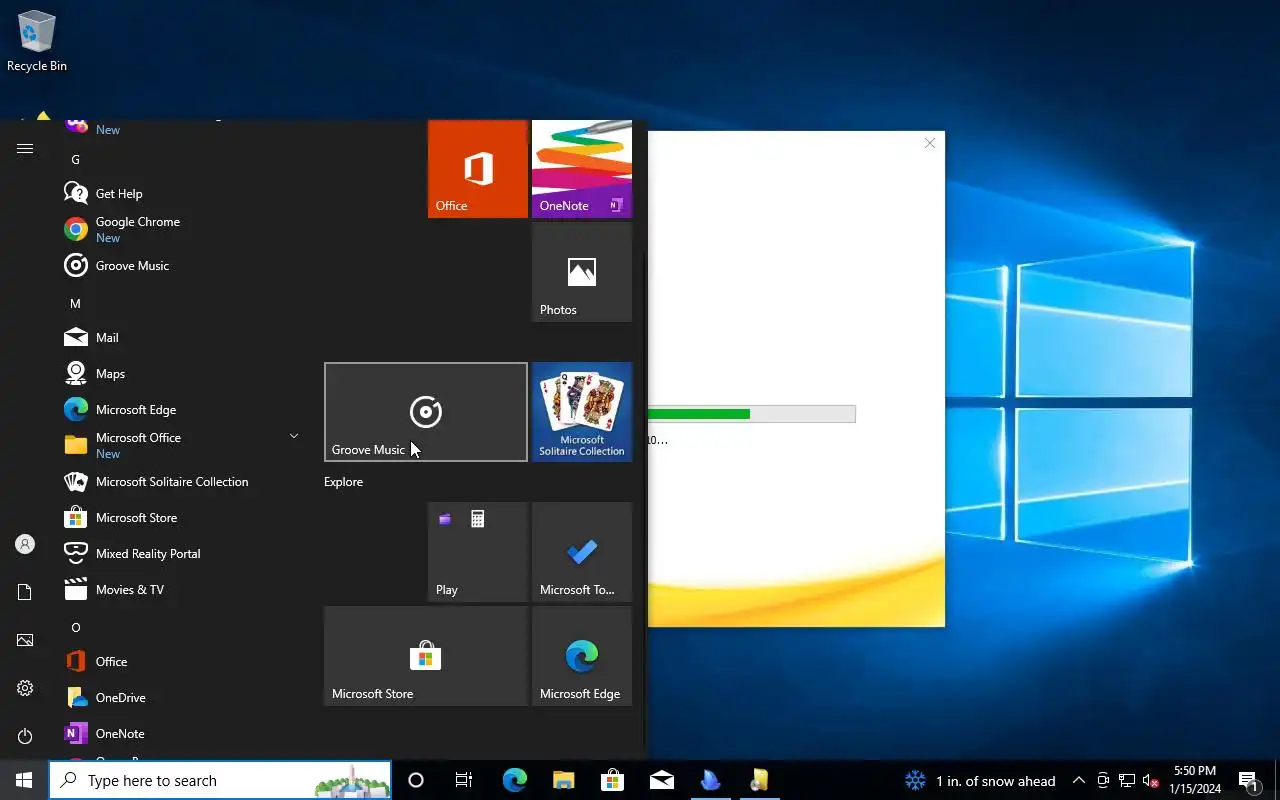This screenshot has height=800, width=1280.
Task: Open Microsoft Store from the taskbar
Action: pos(612,780)
